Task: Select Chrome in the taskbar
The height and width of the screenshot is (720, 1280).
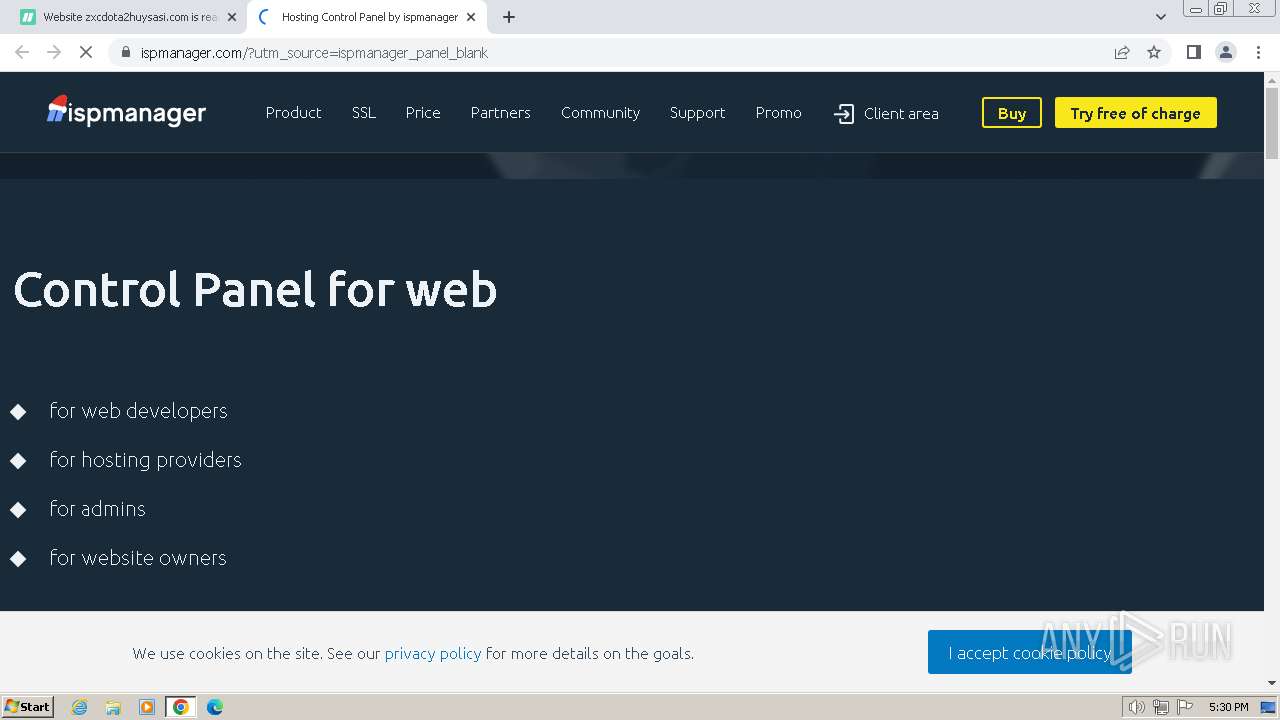Action: (x=181, y=707)
